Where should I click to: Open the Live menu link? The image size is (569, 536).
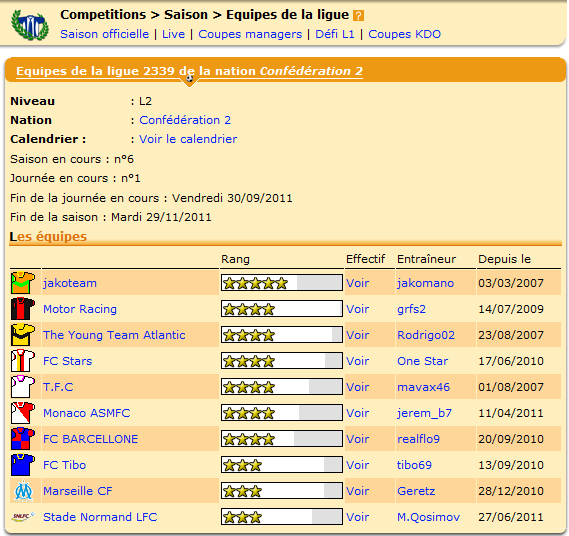[x=173, y=34]
